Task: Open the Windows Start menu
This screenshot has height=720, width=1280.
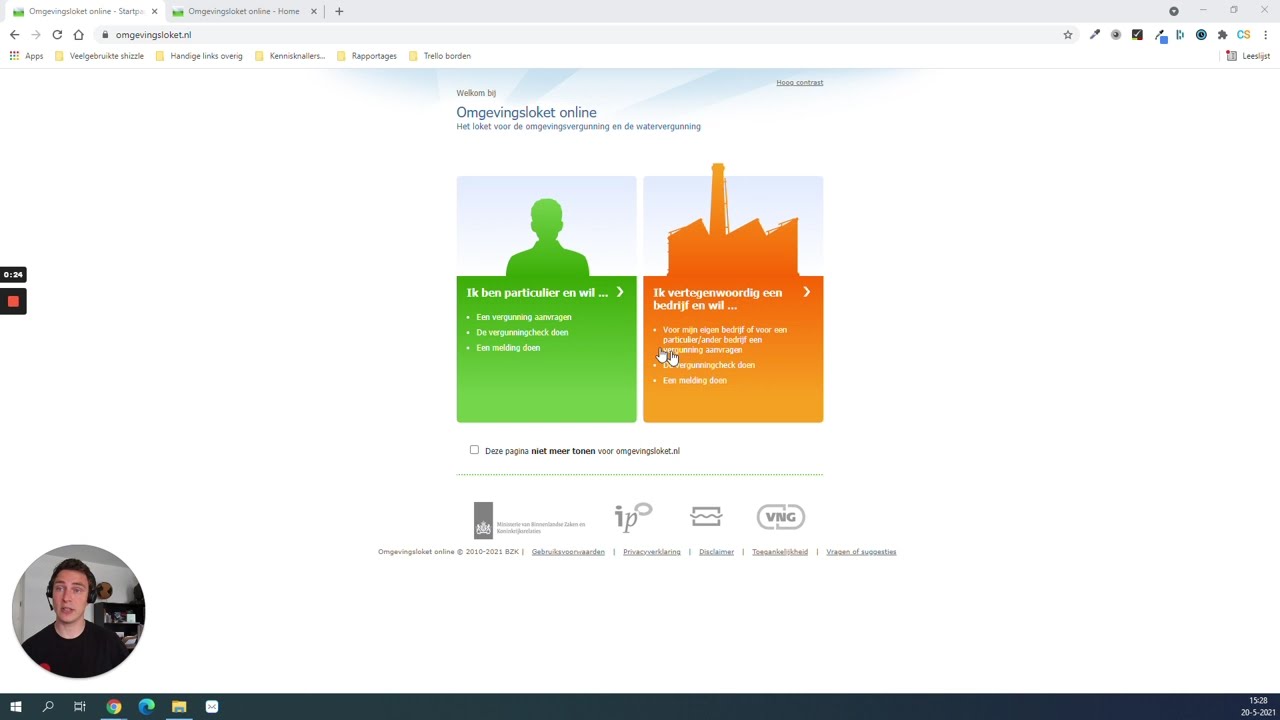Action: tap(15, 707)
